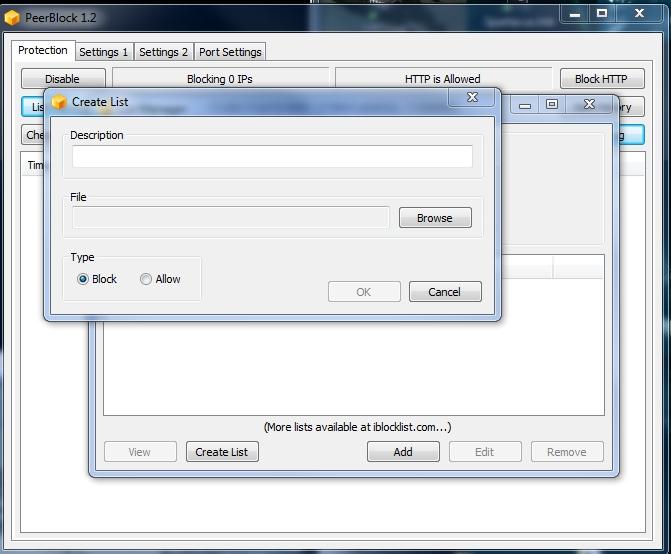Click the iblocklist.com more lists text
Screen dimensions: 671x554
pyautogui.click(x=357, y=427)
